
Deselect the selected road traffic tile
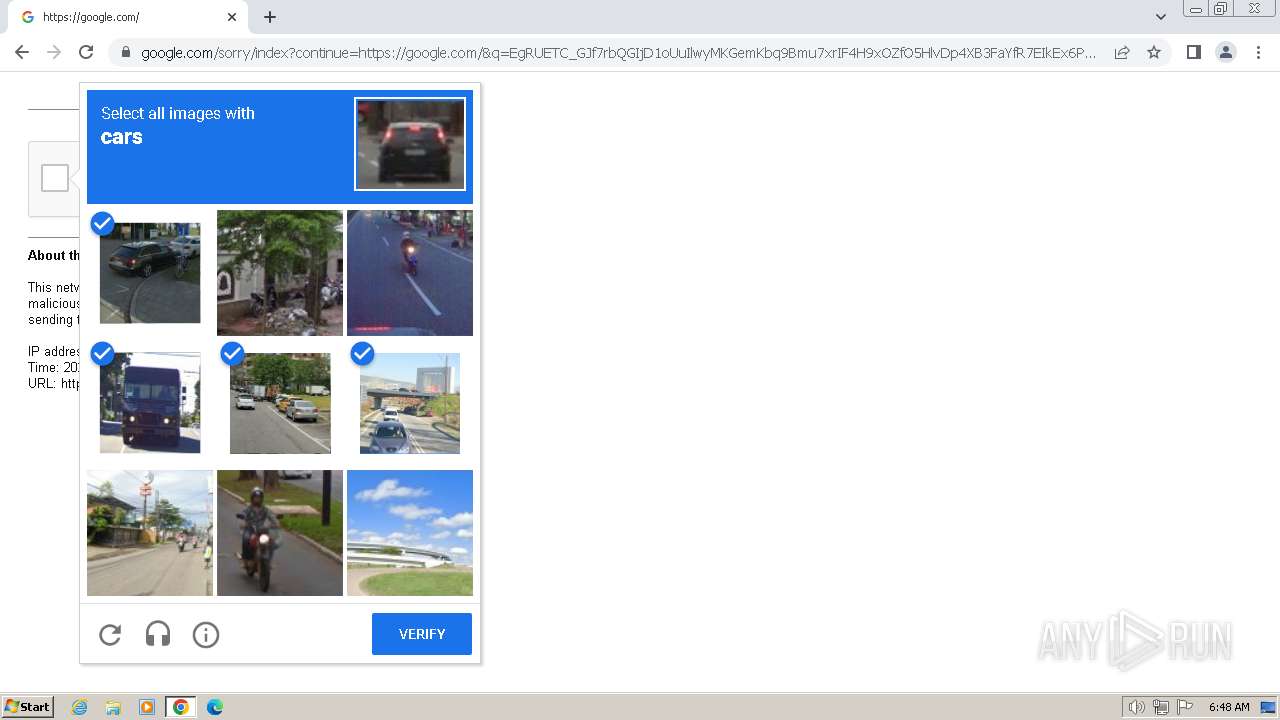(x=280, y=403)
